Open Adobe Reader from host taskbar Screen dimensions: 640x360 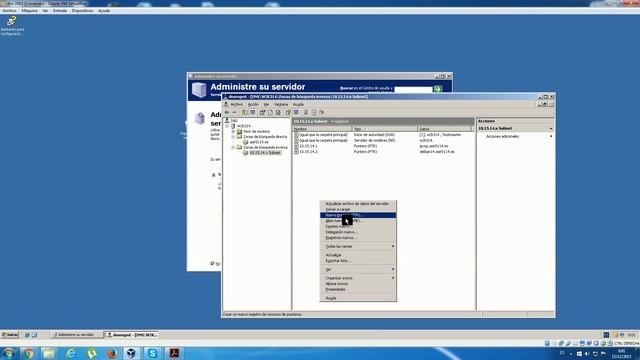pyautogui.click(x=174, y=353)
